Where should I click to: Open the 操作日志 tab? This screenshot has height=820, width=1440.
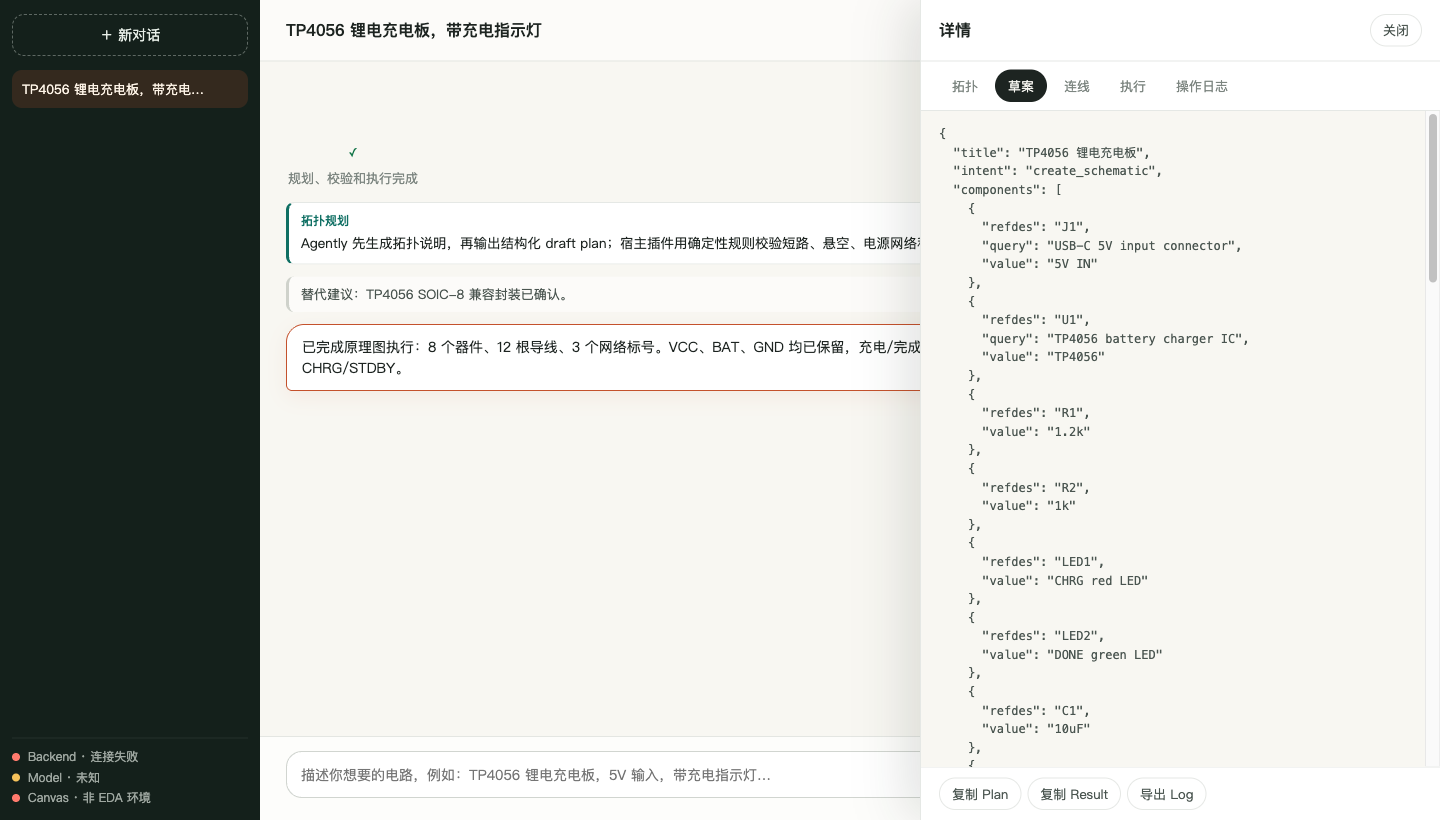(1202, 86)
